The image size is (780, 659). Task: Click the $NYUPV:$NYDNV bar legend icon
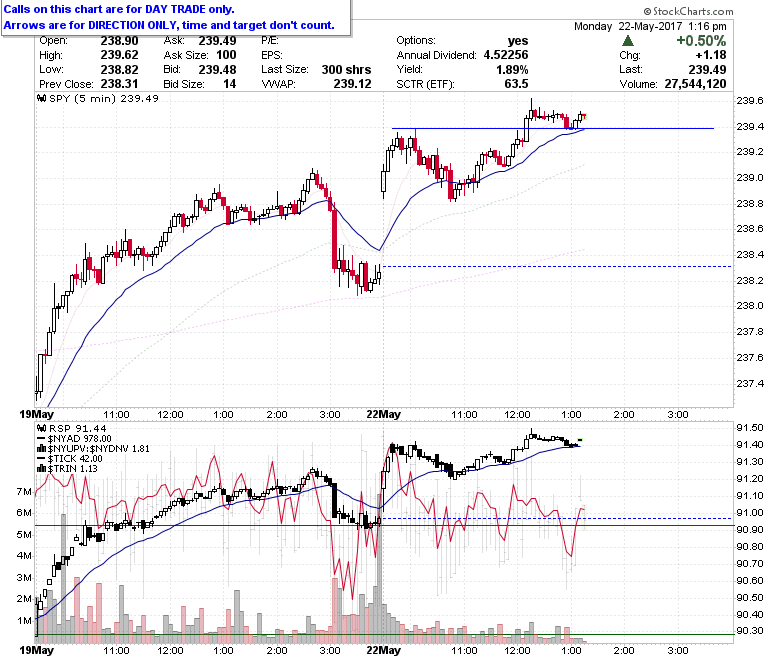point(42,449)
